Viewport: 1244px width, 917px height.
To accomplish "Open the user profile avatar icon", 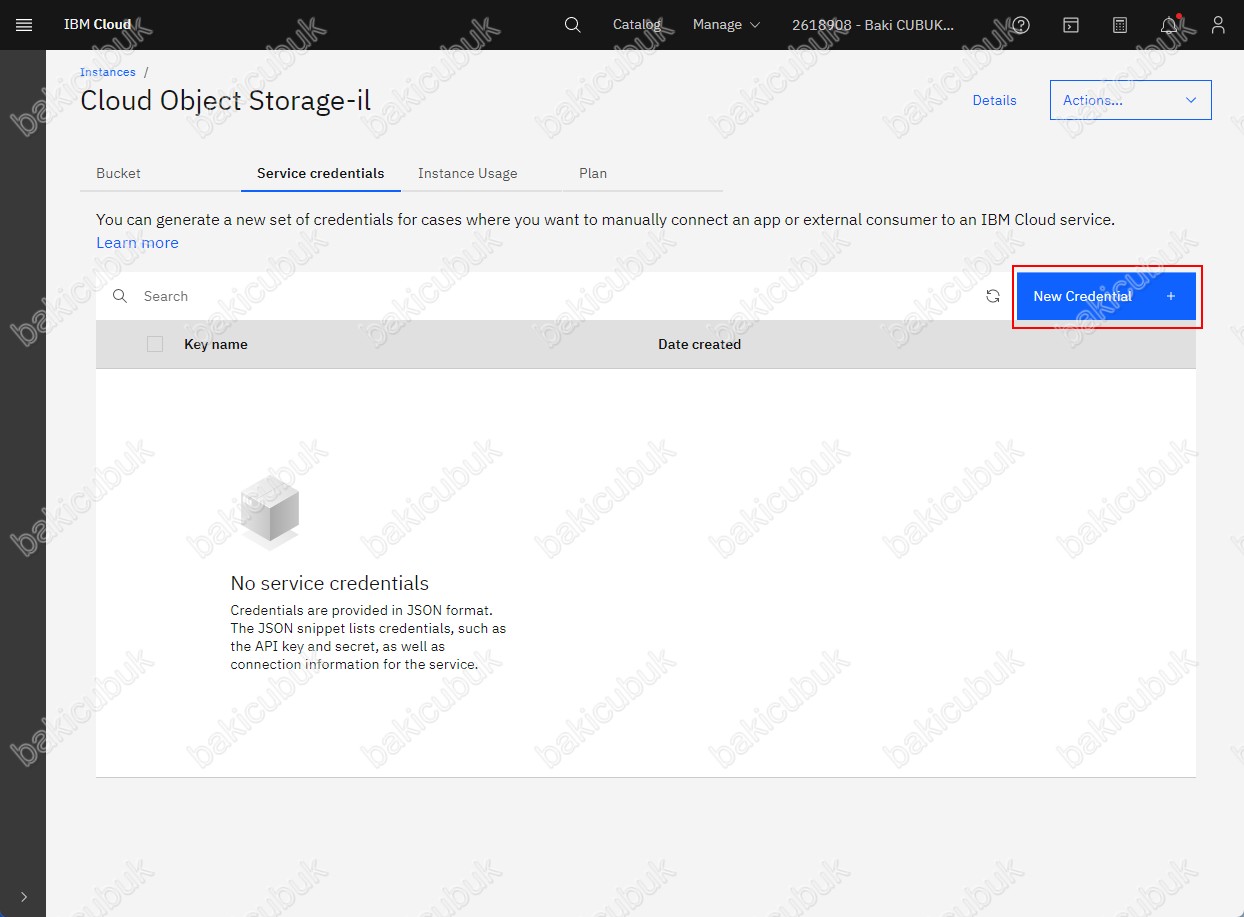I will [1218, 25].
